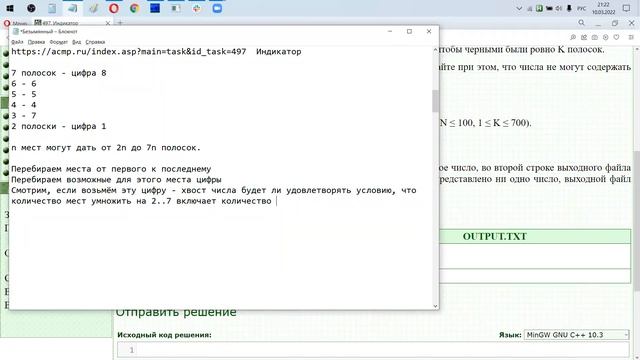Click the source code editor field

[x=373, y=350]
